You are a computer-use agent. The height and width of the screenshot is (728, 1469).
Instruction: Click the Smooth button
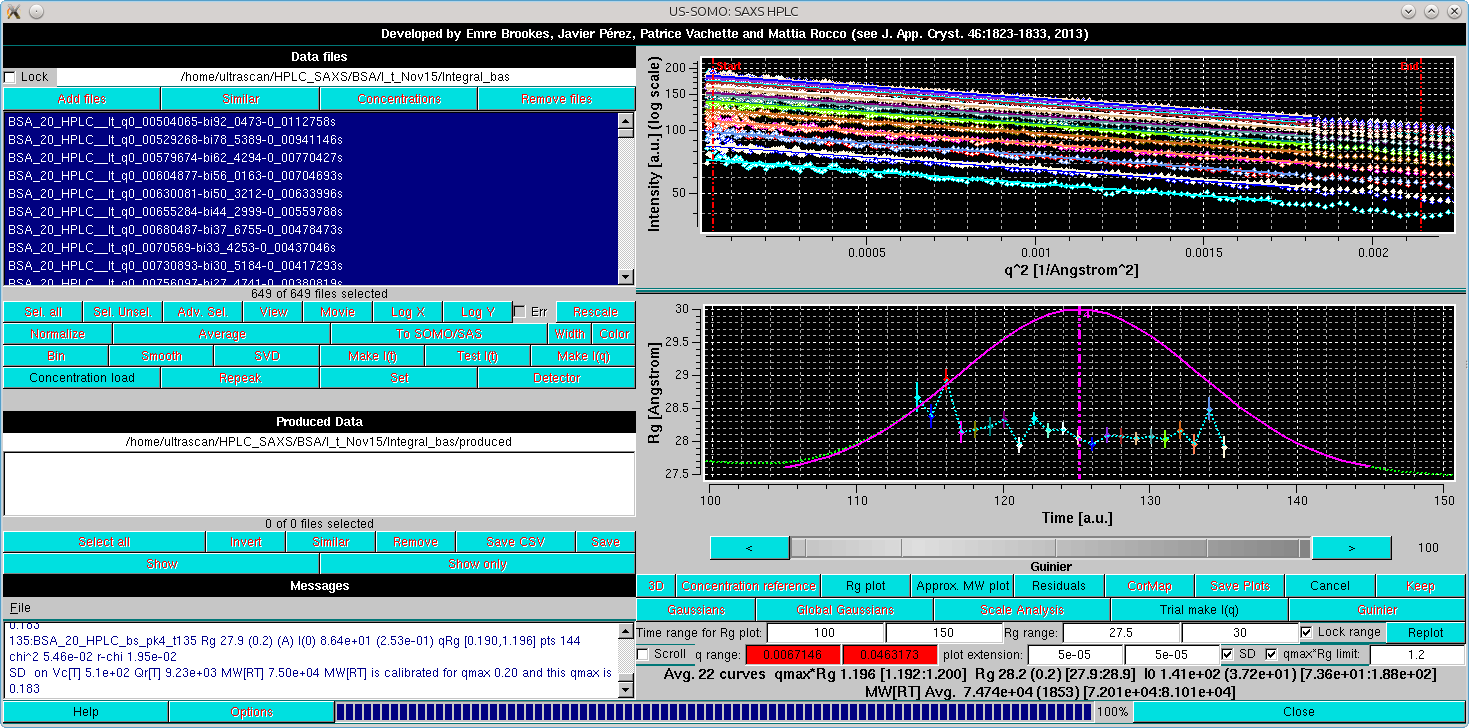pos(162,356)
